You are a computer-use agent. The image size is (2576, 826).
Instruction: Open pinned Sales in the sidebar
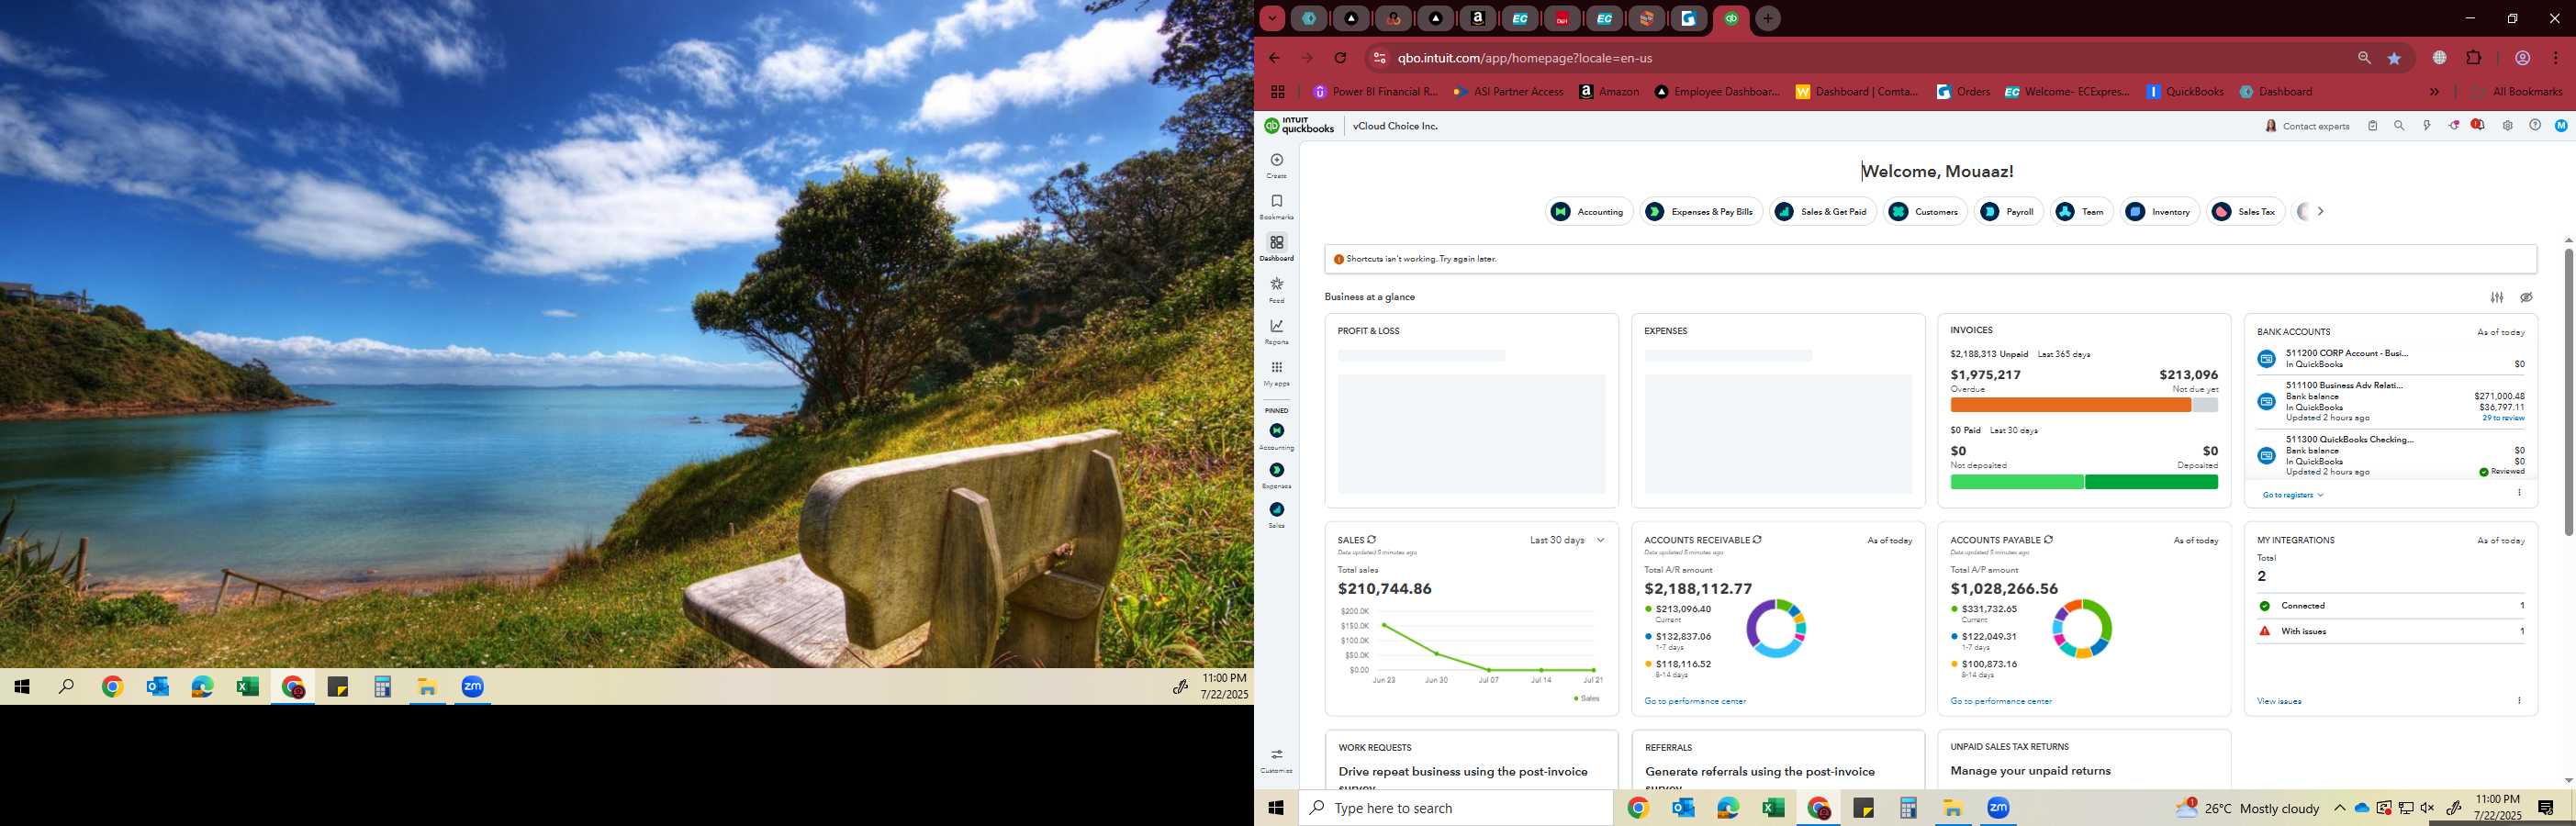[1276, 515]
